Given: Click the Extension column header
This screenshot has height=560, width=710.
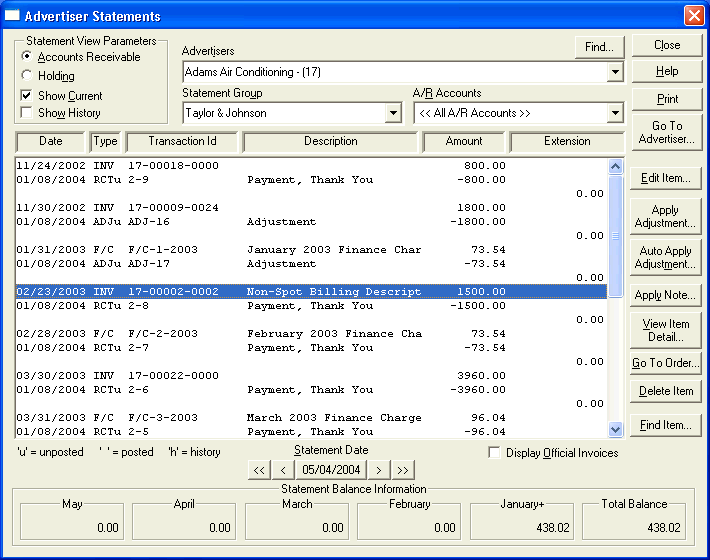Looking at the screenshot, I should (567, 141).
